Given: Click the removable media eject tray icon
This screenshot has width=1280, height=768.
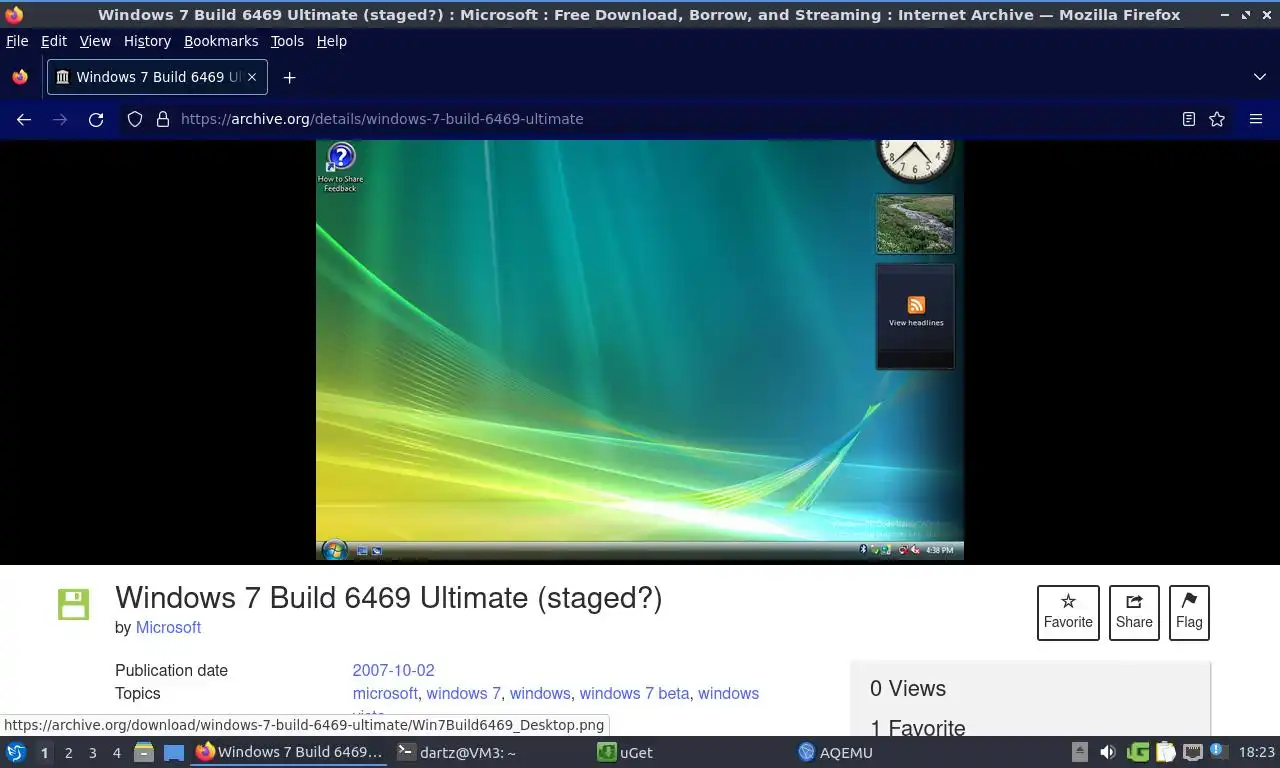Looking at the screenshot, I should point(1080,752).
